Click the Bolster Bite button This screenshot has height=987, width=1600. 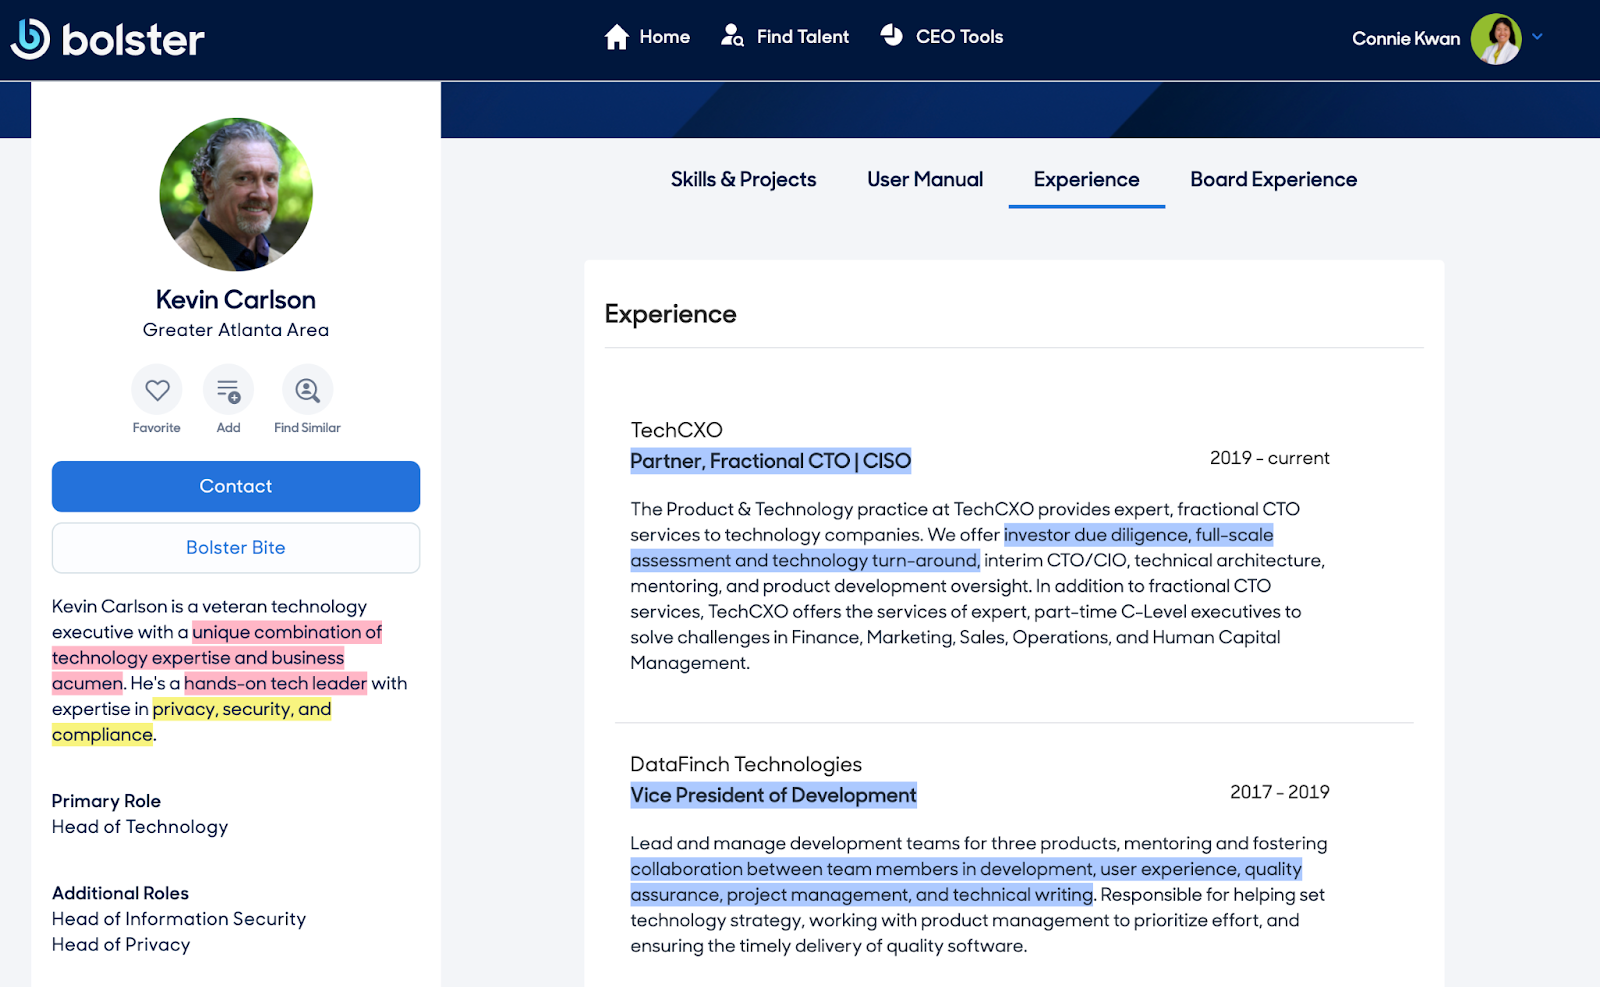[x=236, y=548]
